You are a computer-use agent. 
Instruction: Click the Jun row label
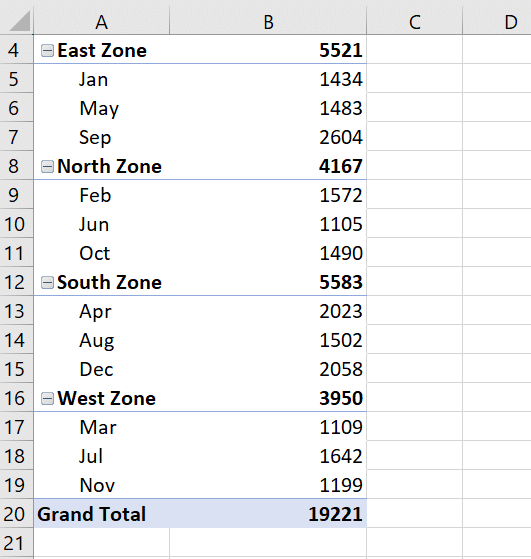[x=94, y=224]
